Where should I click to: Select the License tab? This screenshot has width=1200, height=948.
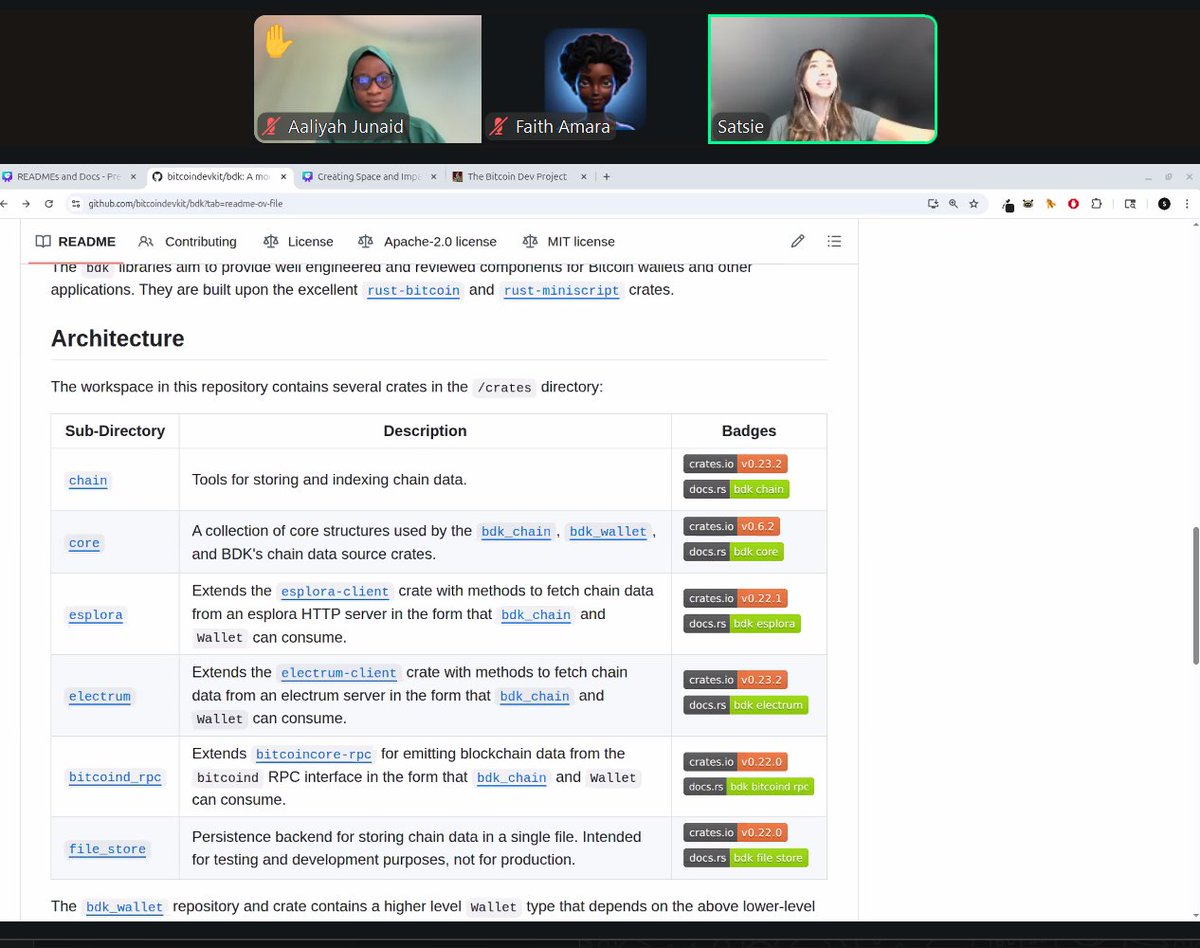[x=298, y=241]
